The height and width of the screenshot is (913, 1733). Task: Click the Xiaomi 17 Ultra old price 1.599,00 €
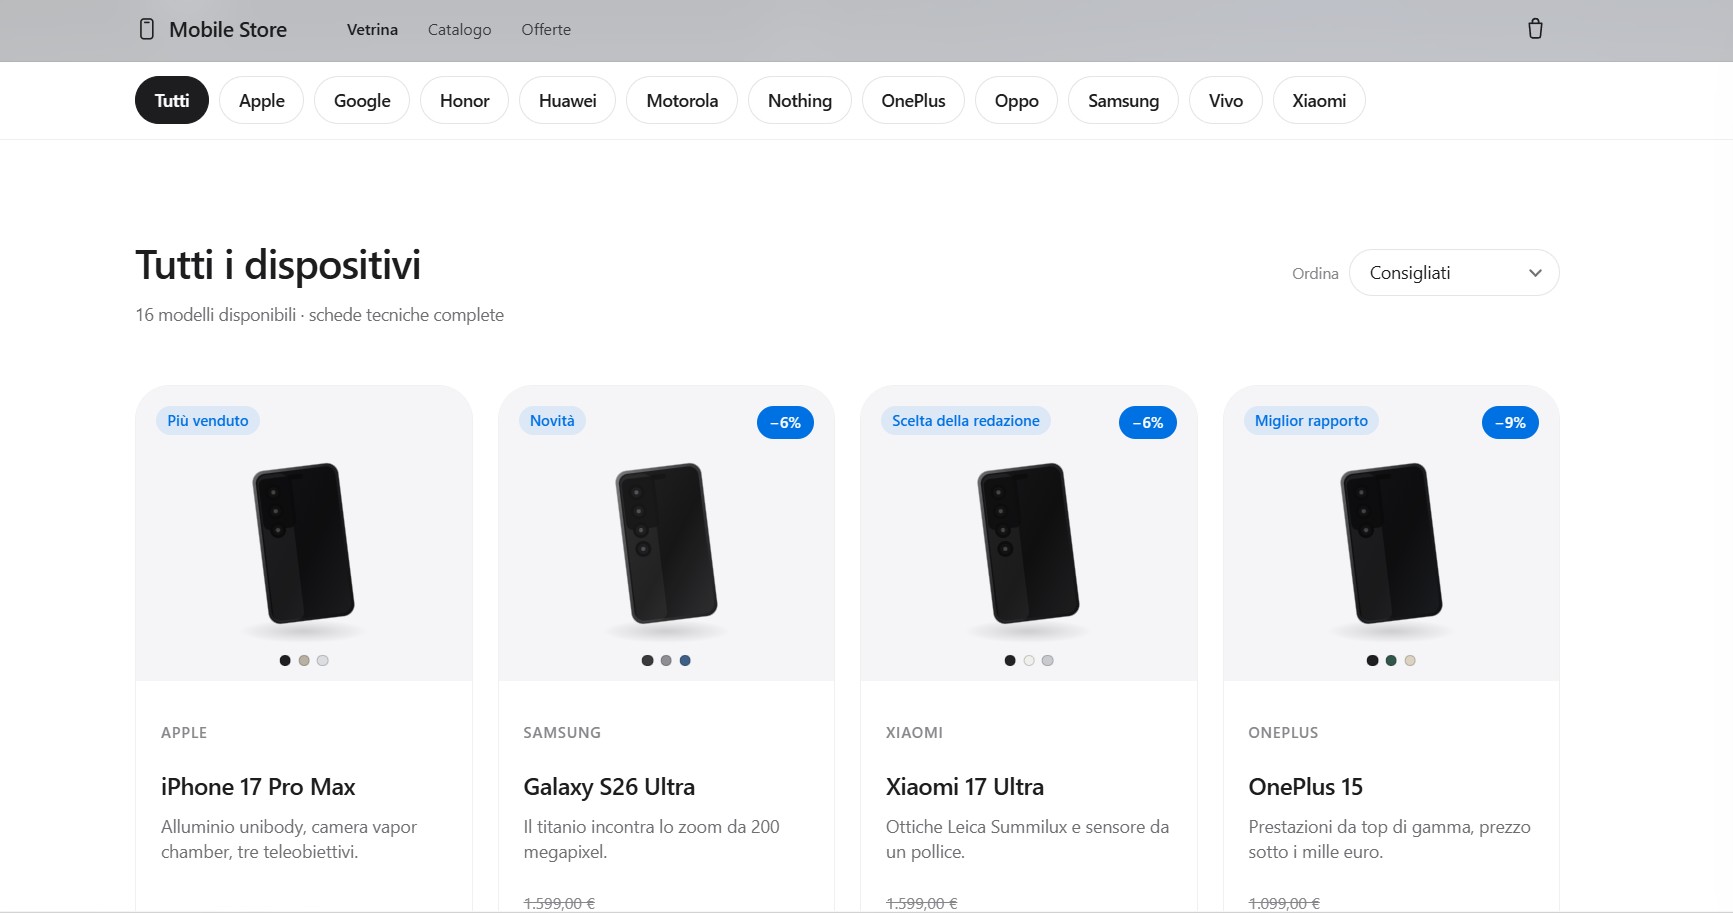pos(922,903)
